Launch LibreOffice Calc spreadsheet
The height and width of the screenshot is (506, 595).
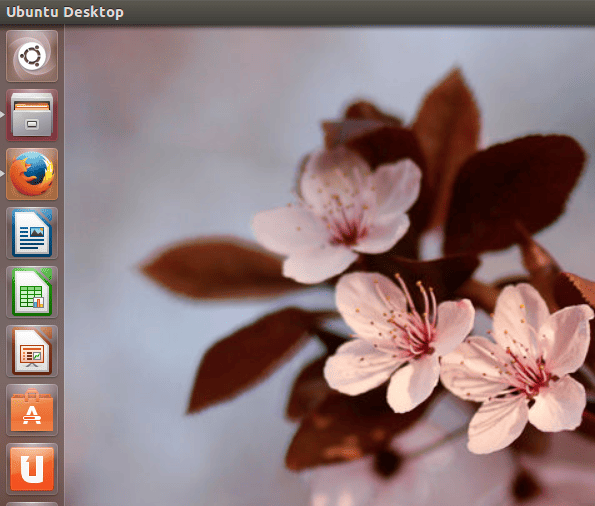[32, 292]
